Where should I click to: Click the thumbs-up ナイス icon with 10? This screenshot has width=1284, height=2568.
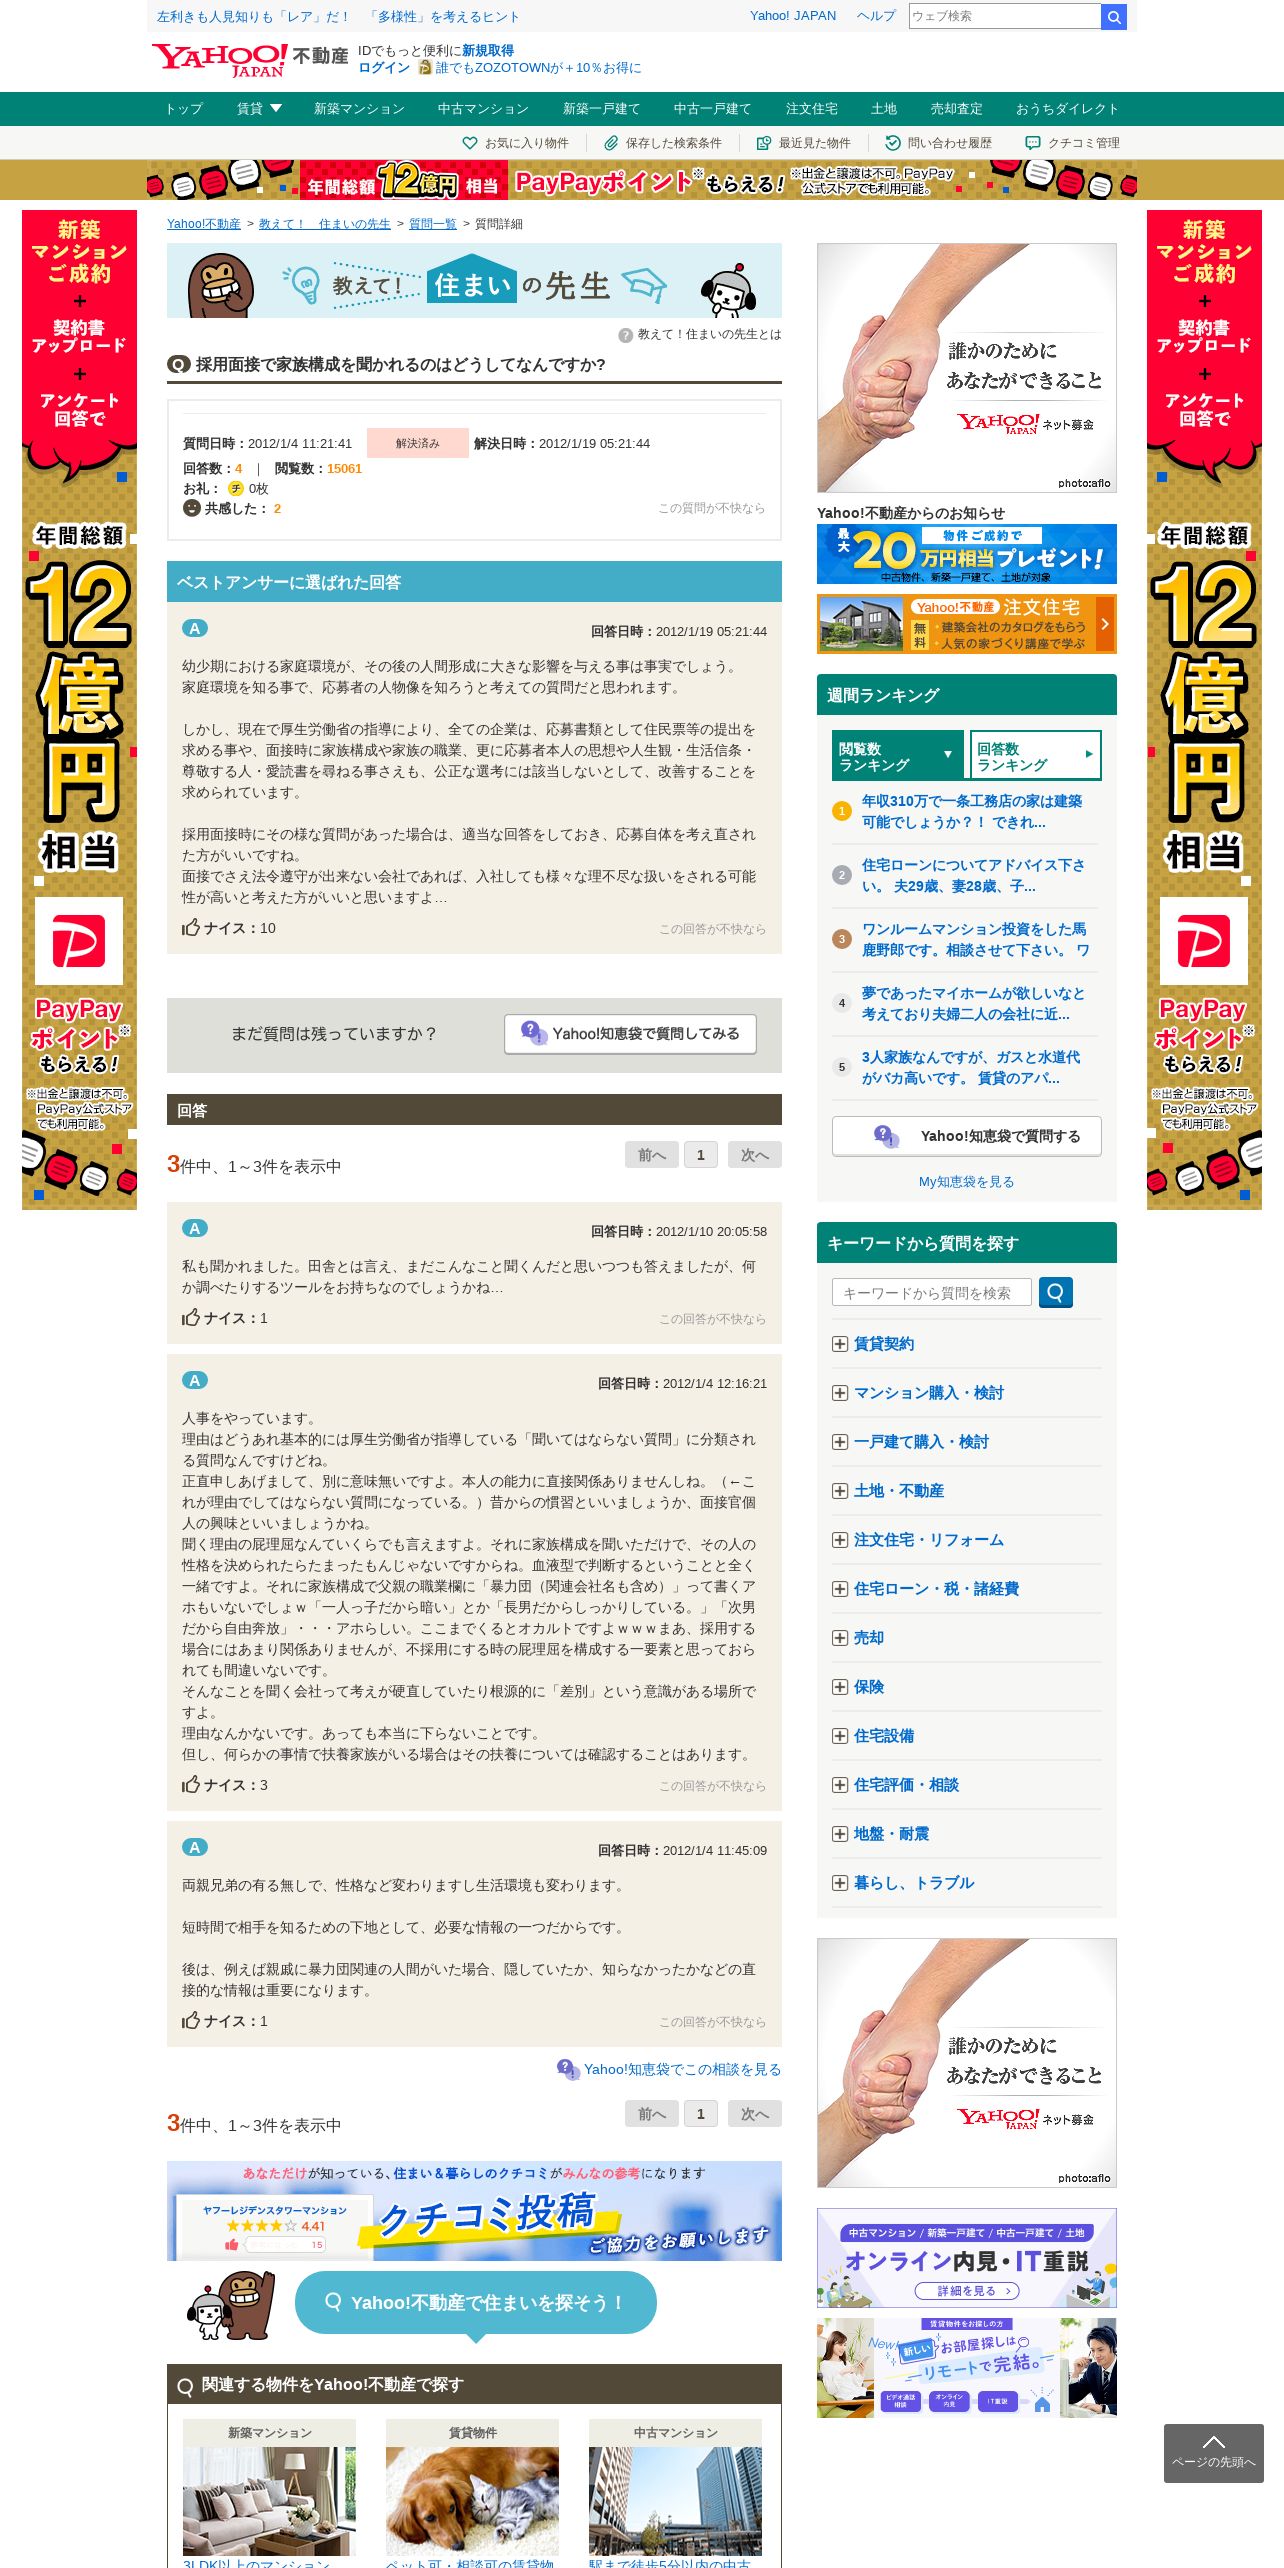(x=191, y=928)
